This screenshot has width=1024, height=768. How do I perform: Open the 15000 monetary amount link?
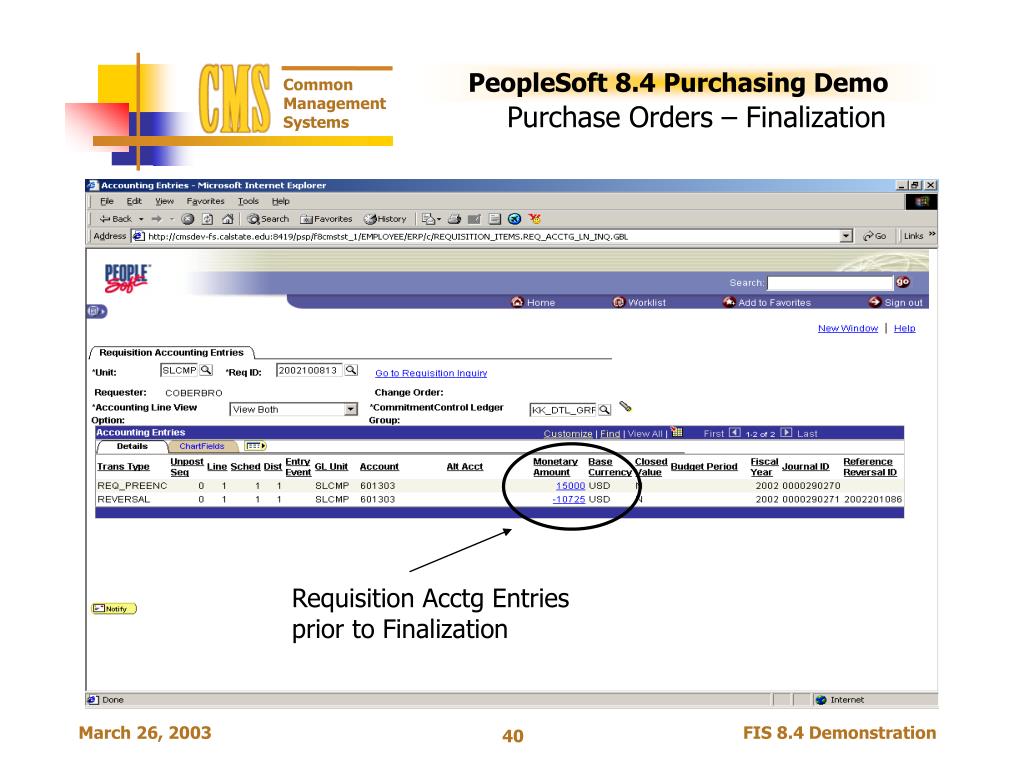tap(570, 486)
